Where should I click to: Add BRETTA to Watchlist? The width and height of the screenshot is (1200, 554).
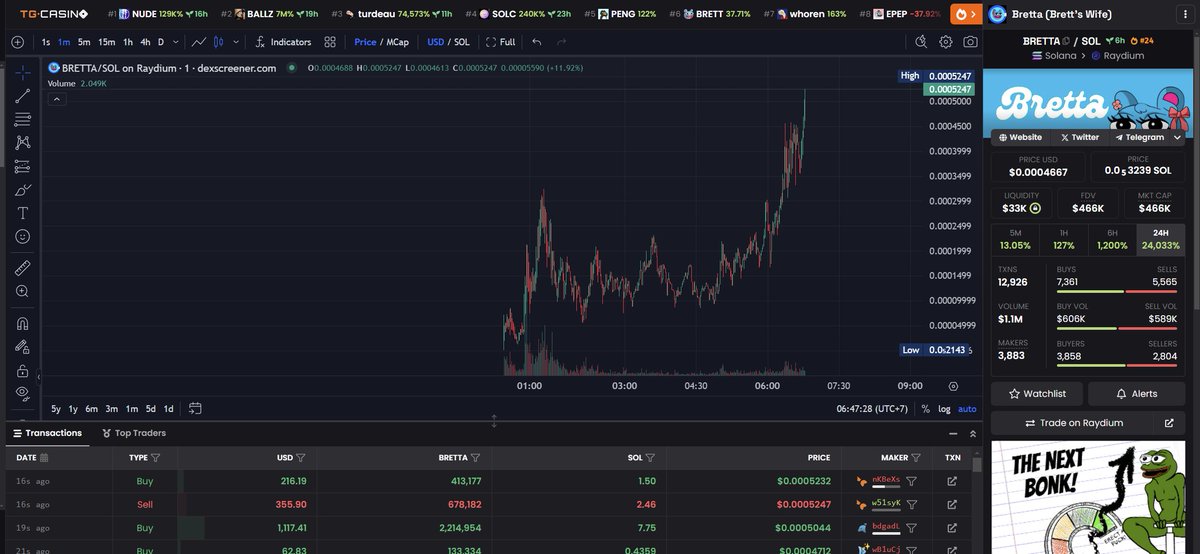1037,393
